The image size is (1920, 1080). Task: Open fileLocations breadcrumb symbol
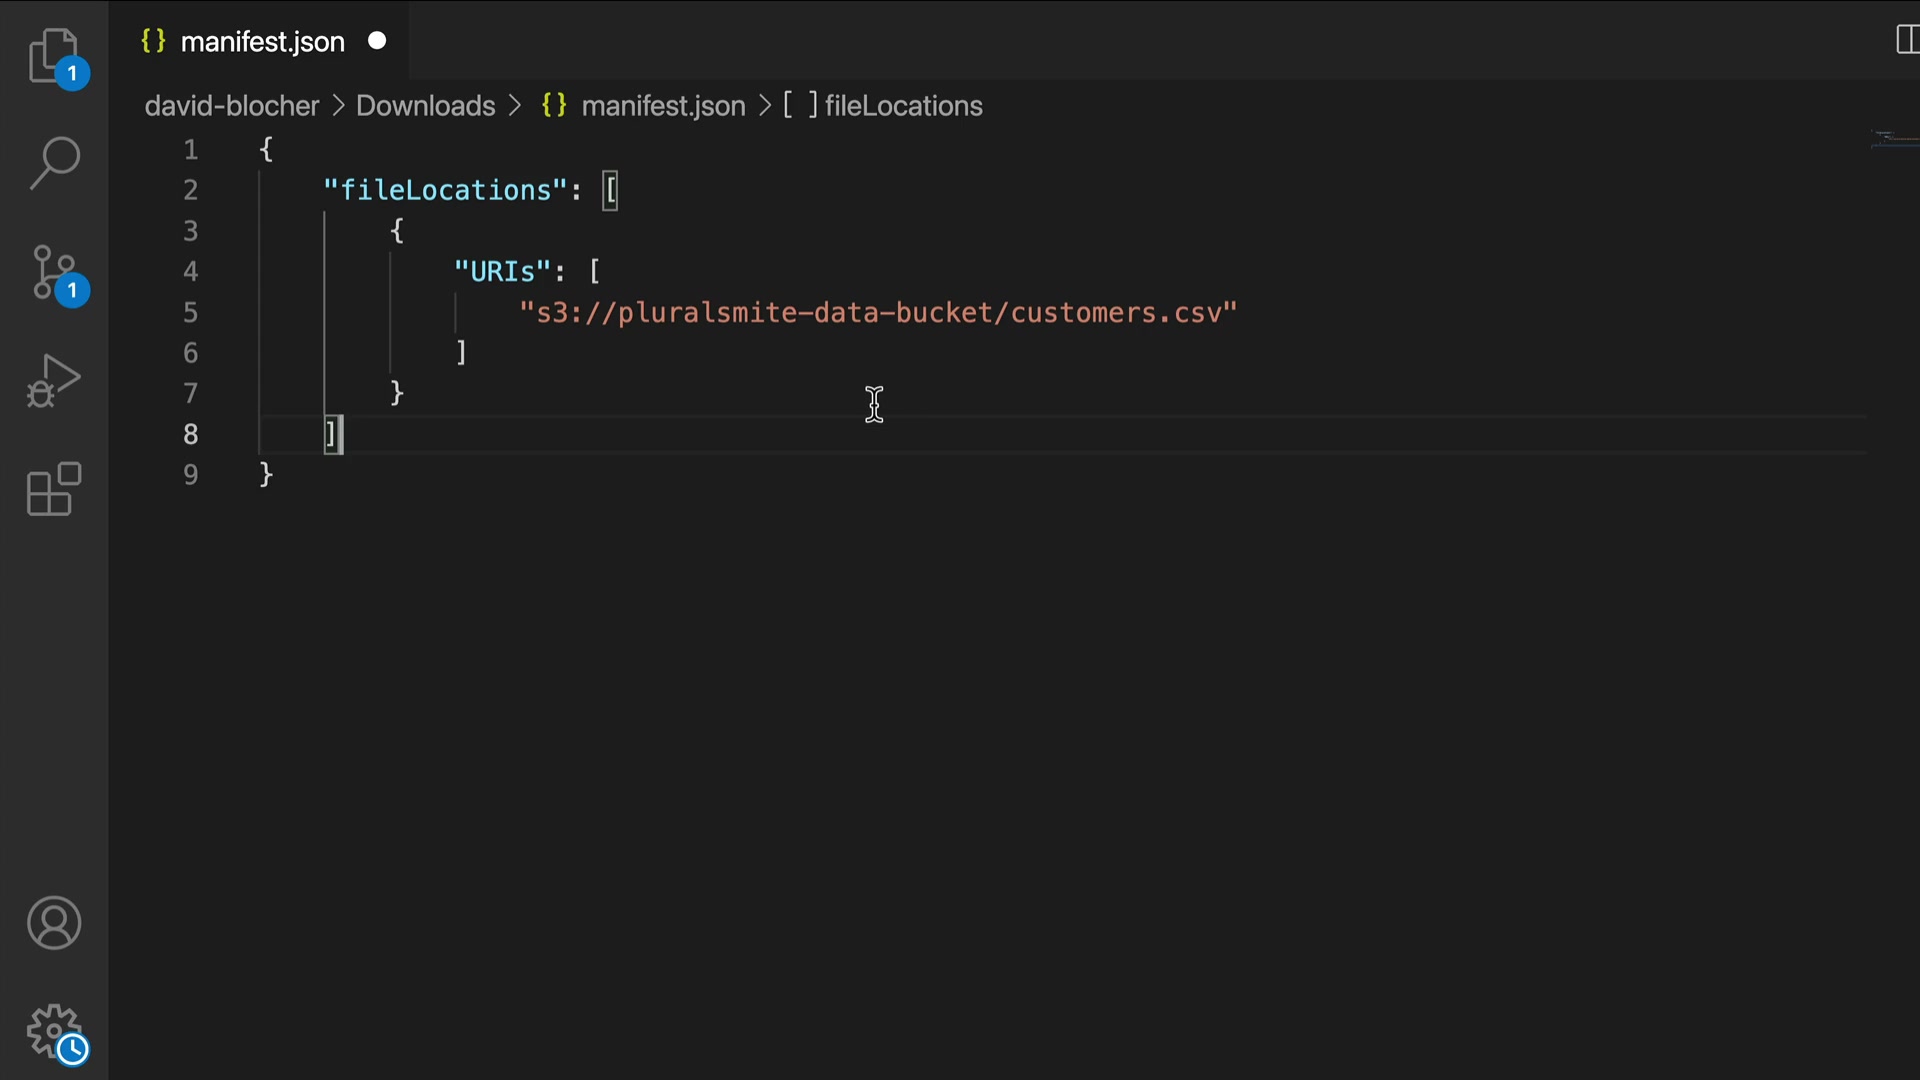(902, 106)
